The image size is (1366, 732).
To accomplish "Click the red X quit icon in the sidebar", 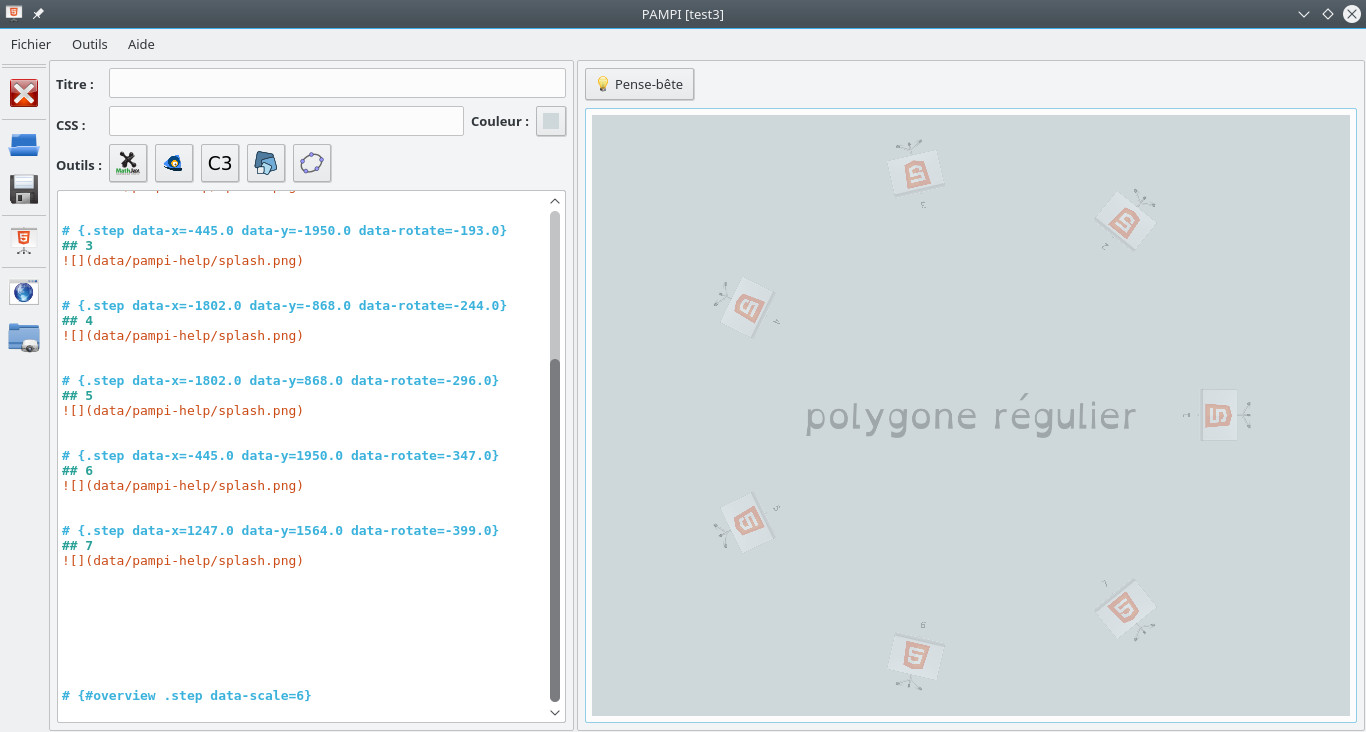I will point(24,93).
